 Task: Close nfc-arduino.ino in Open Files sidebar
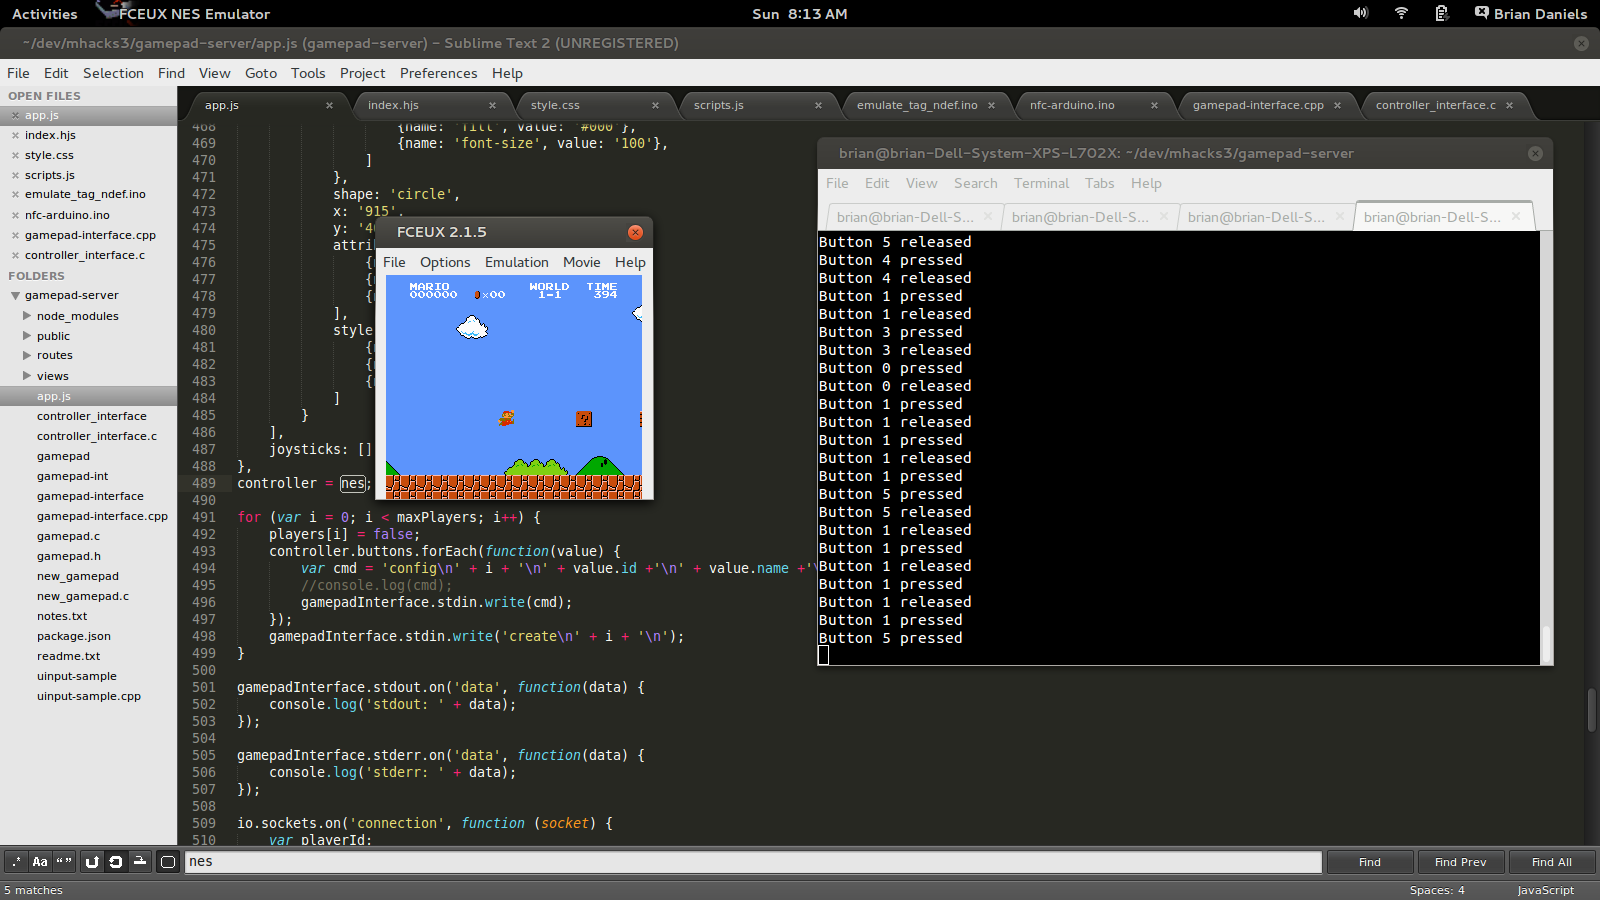pos(15,215)
